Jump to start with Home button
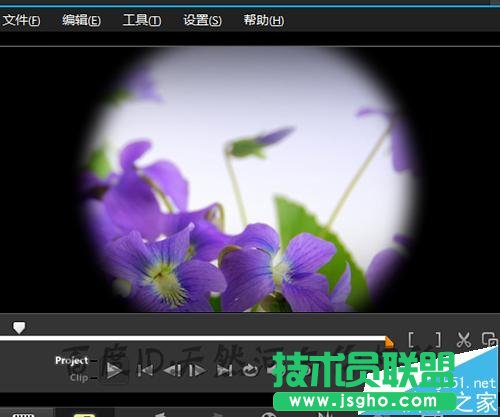The image size is (500, 417). (145, 370)
